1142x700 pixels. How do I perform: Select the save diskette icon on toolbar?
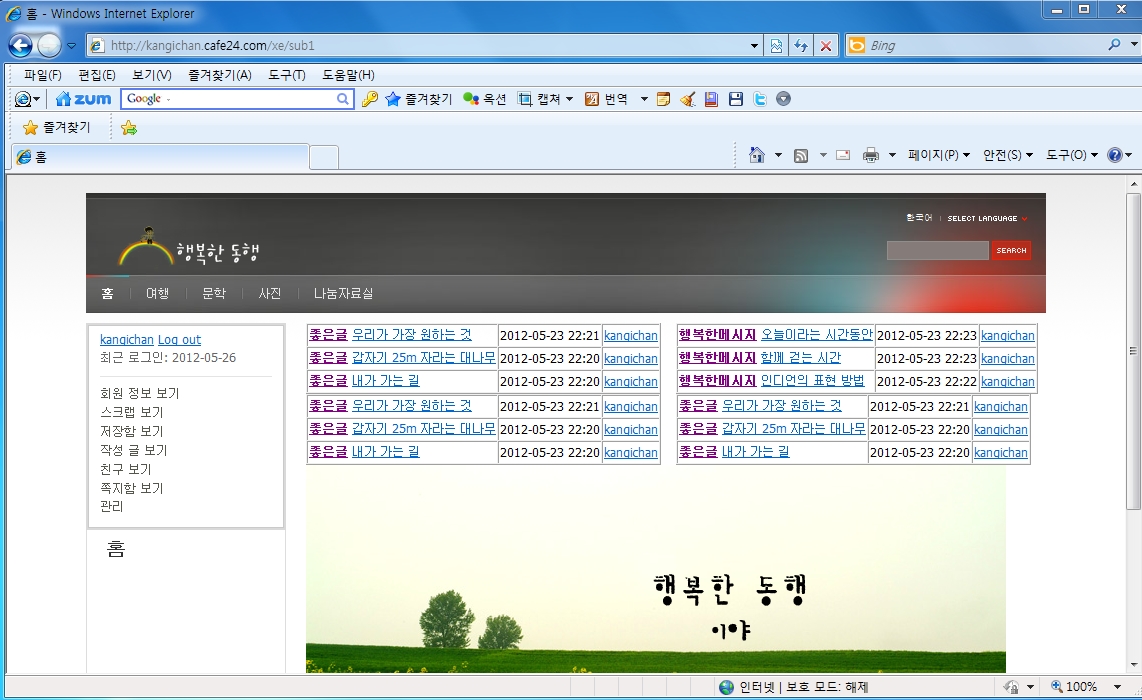(735, 98)
